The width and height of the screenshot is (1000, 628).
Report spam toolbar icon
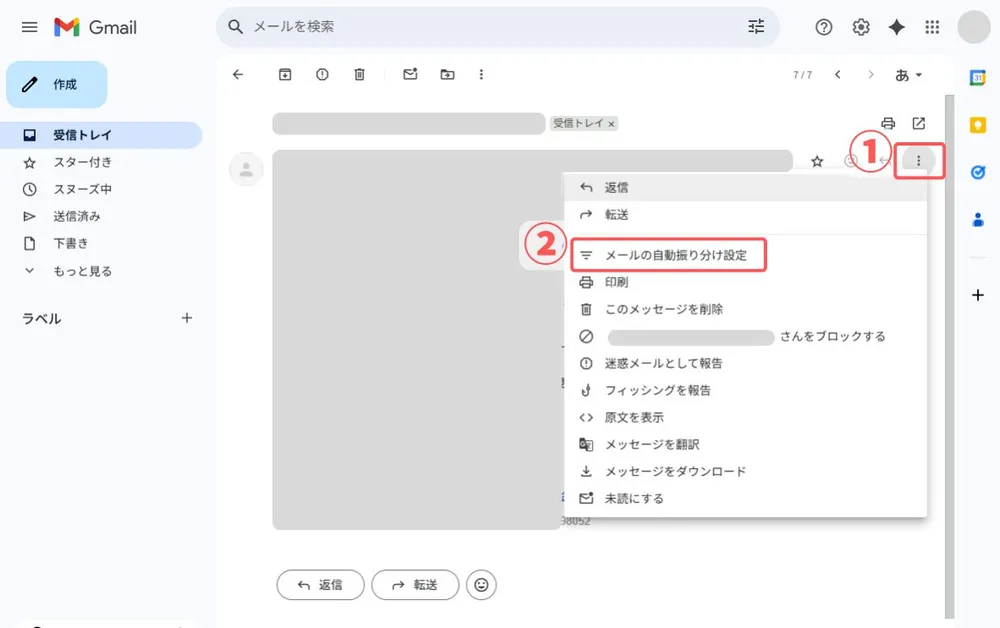coord(322,75)
